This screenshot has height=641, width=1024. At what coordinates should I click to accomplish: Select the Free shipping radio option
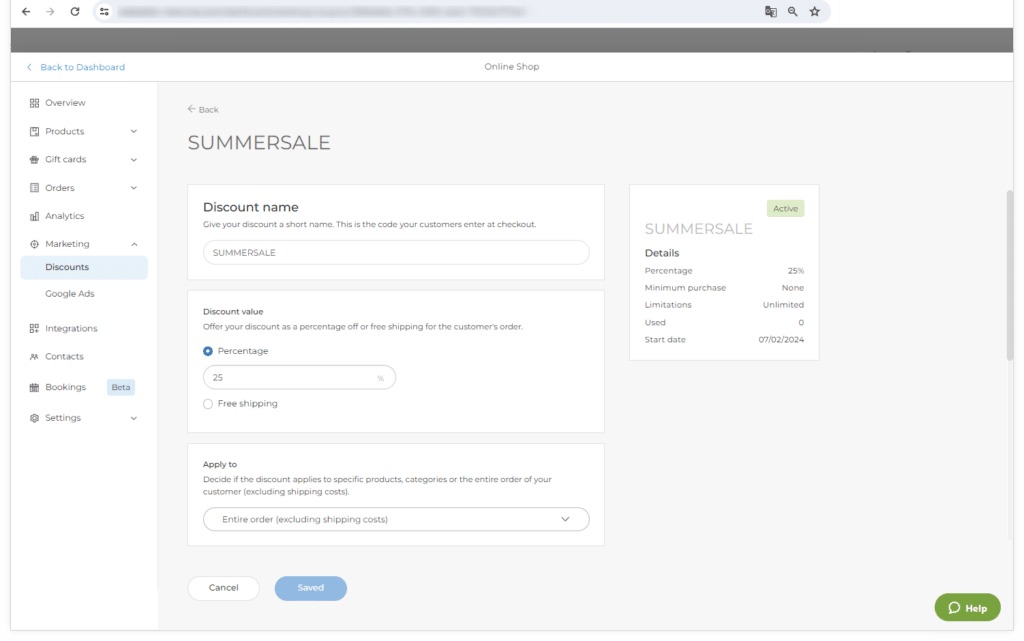208,404
